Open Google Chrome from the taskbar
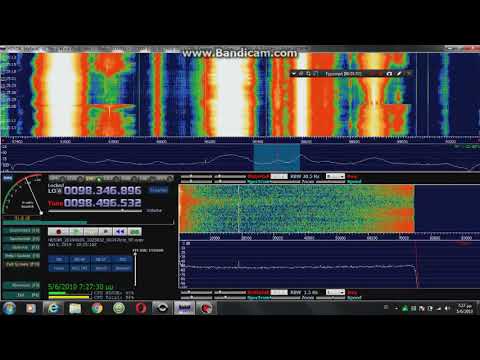The height and width of the screenshot is (360, 480). coord(97,308)
